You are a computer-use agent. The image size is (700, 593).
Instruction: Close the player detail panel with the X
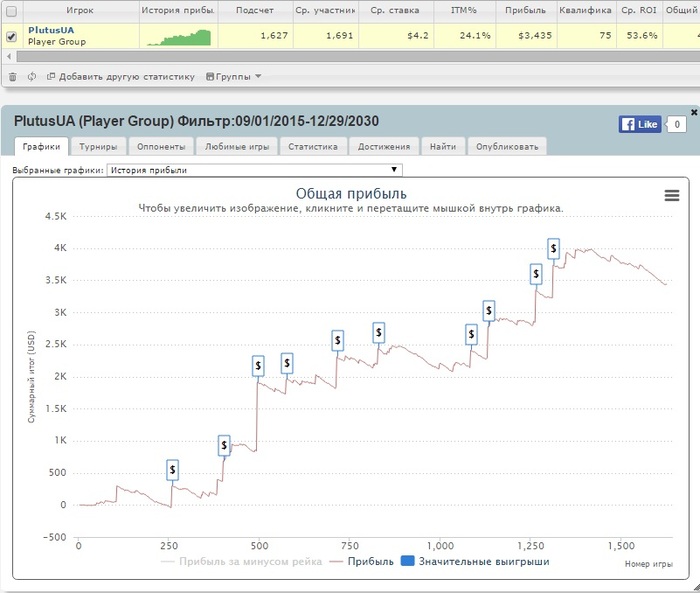694,112
